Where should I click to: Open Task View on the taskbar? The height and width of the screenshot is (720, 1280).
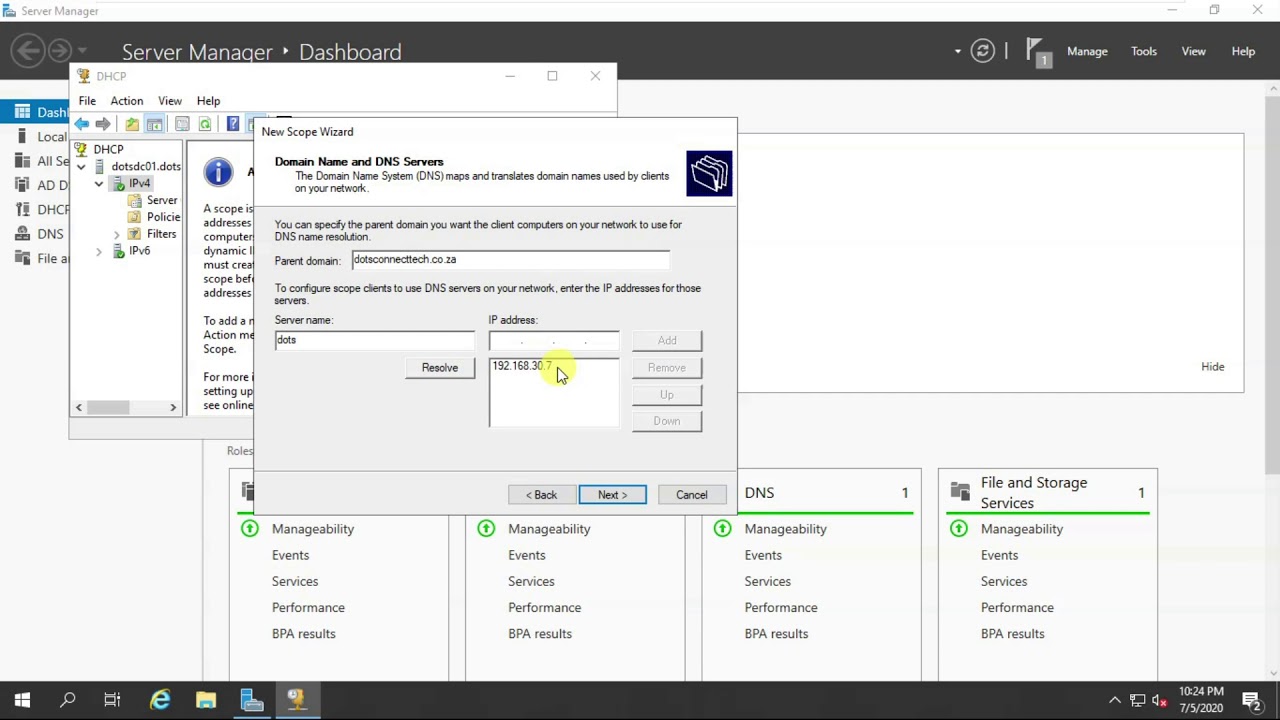coord(112,700)
